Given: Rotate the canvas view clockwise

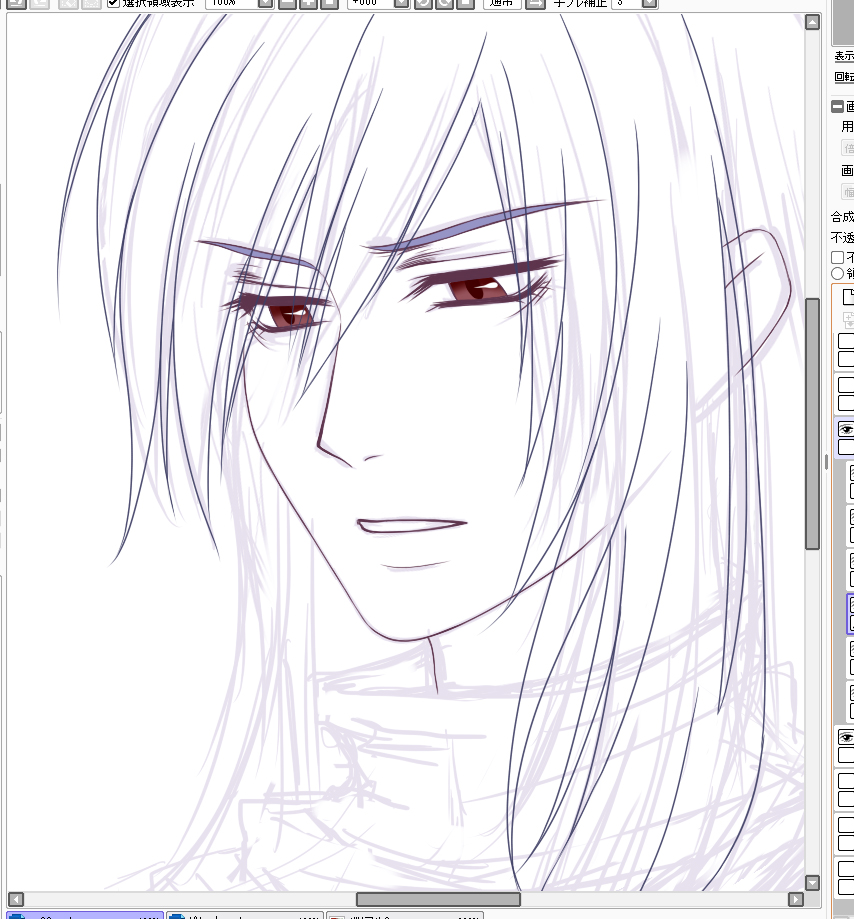Looking at the screenshot, I should [x=444, y=3].
